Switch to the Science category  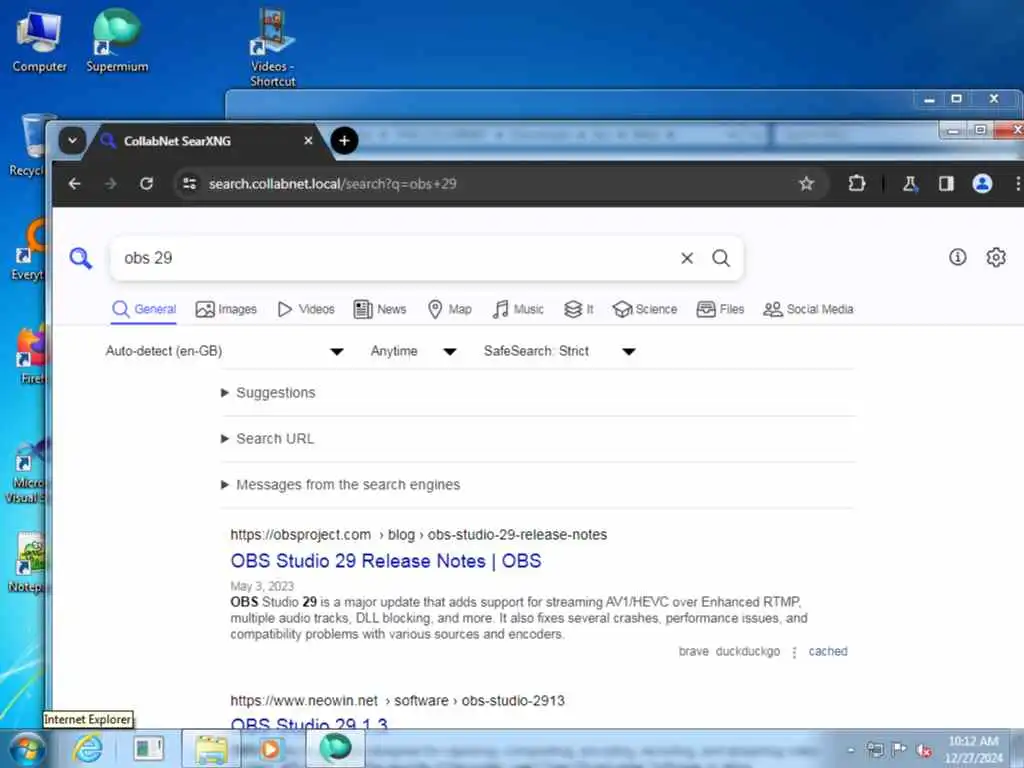click(645, 309)
